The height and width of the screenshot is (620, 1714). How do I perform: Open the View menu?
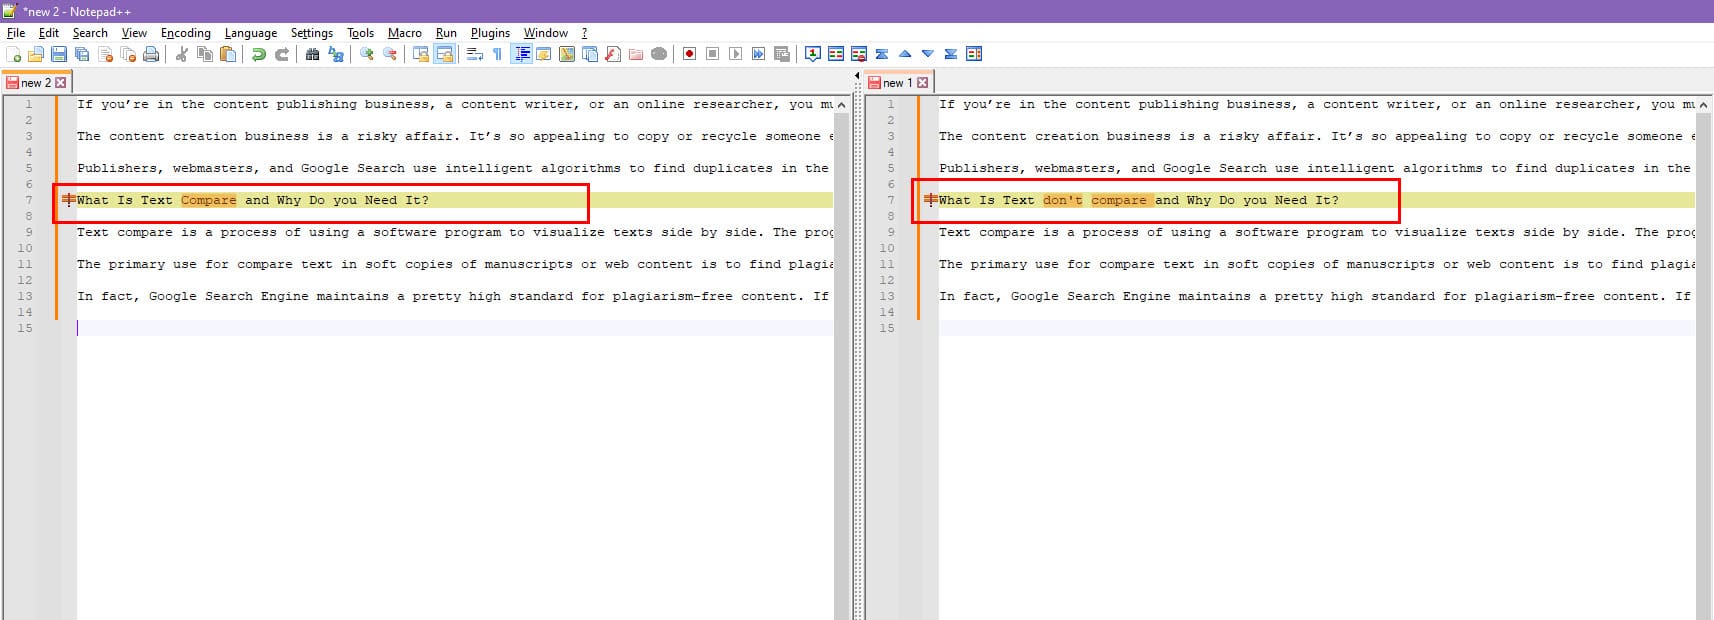click(x=134, y=33)
